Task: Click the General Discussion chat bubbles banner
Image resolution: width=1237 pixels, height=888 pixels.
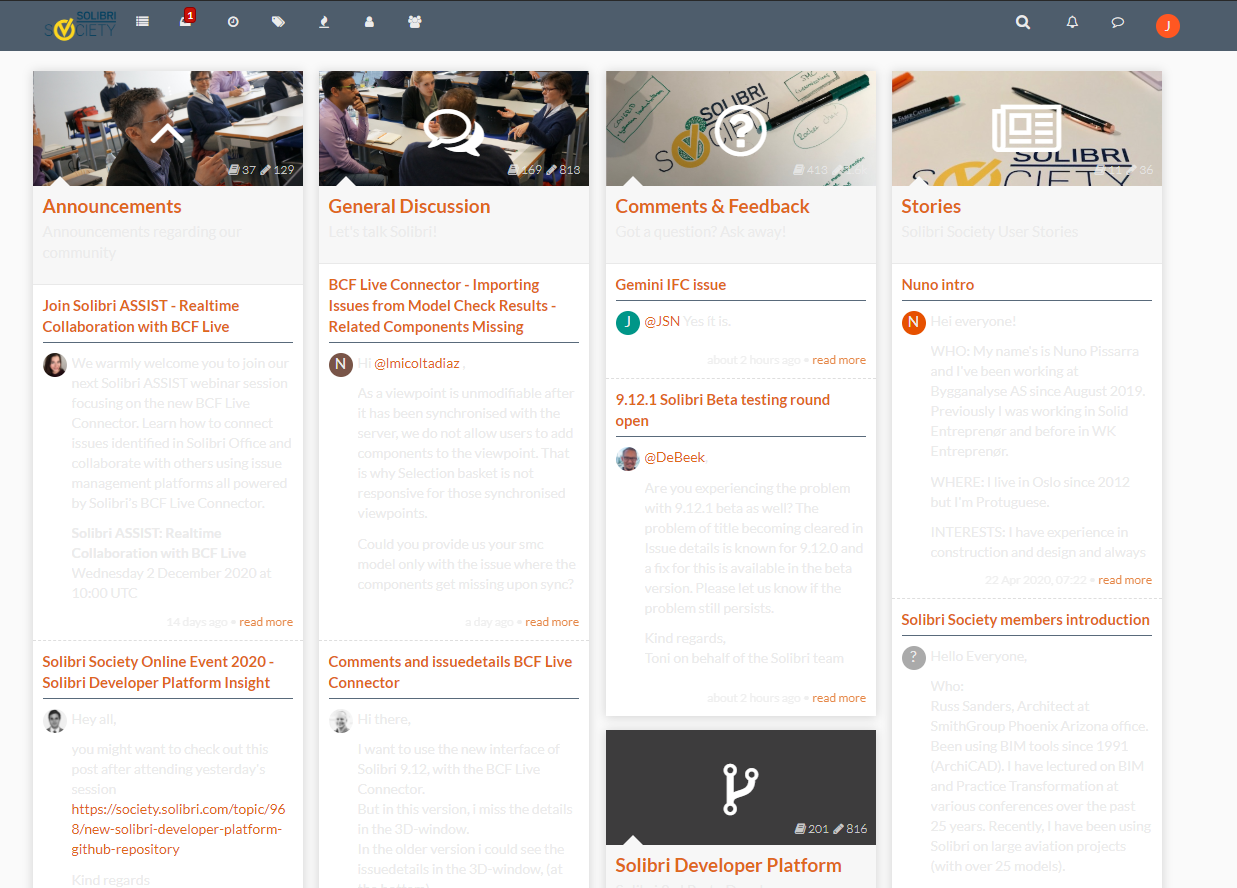Action: coord(454,128)
